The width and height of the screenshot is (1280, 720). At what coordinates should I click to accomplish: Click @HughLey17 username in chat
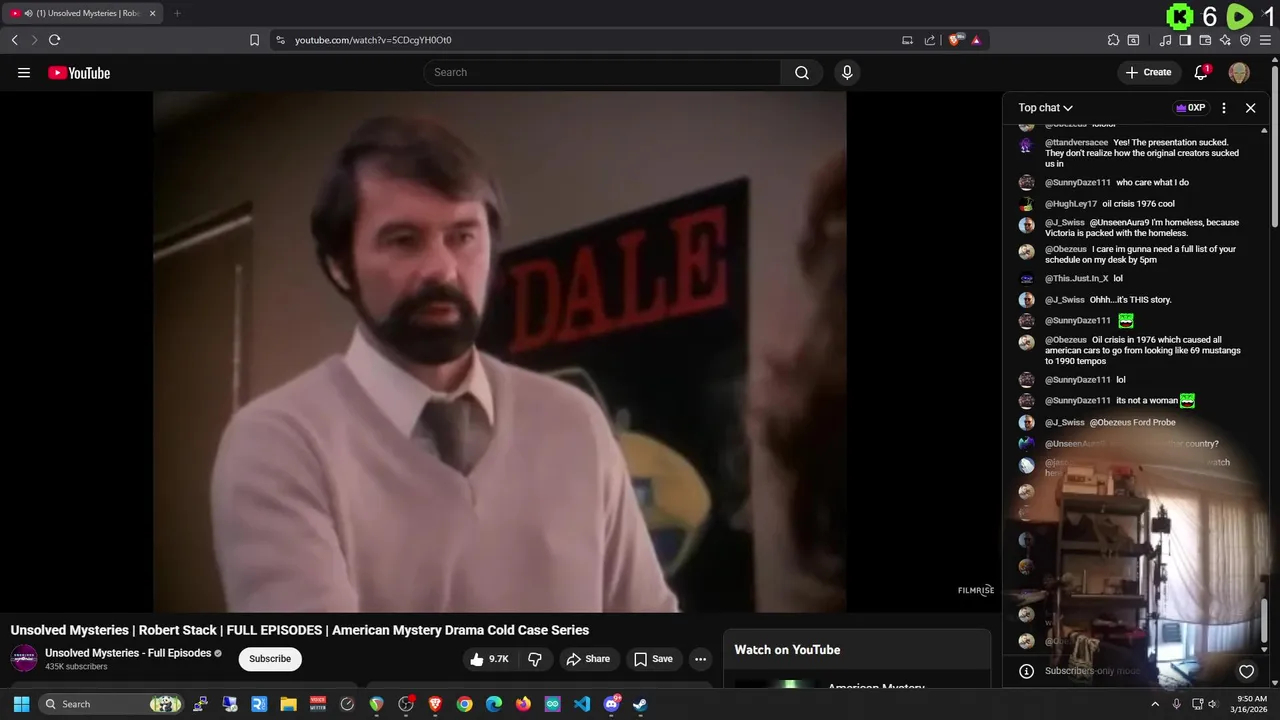1071,204
